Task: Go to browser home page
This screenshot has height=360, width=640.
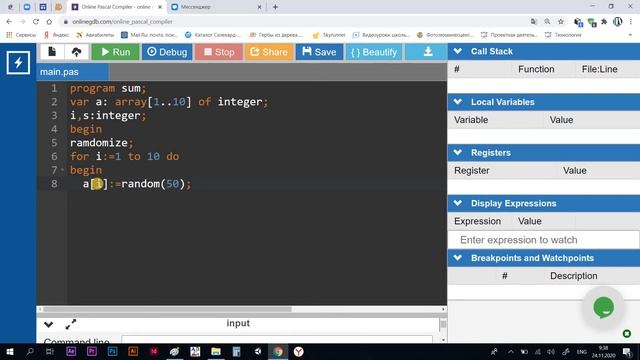Action: pyautogui.click(x=49, y=22)
